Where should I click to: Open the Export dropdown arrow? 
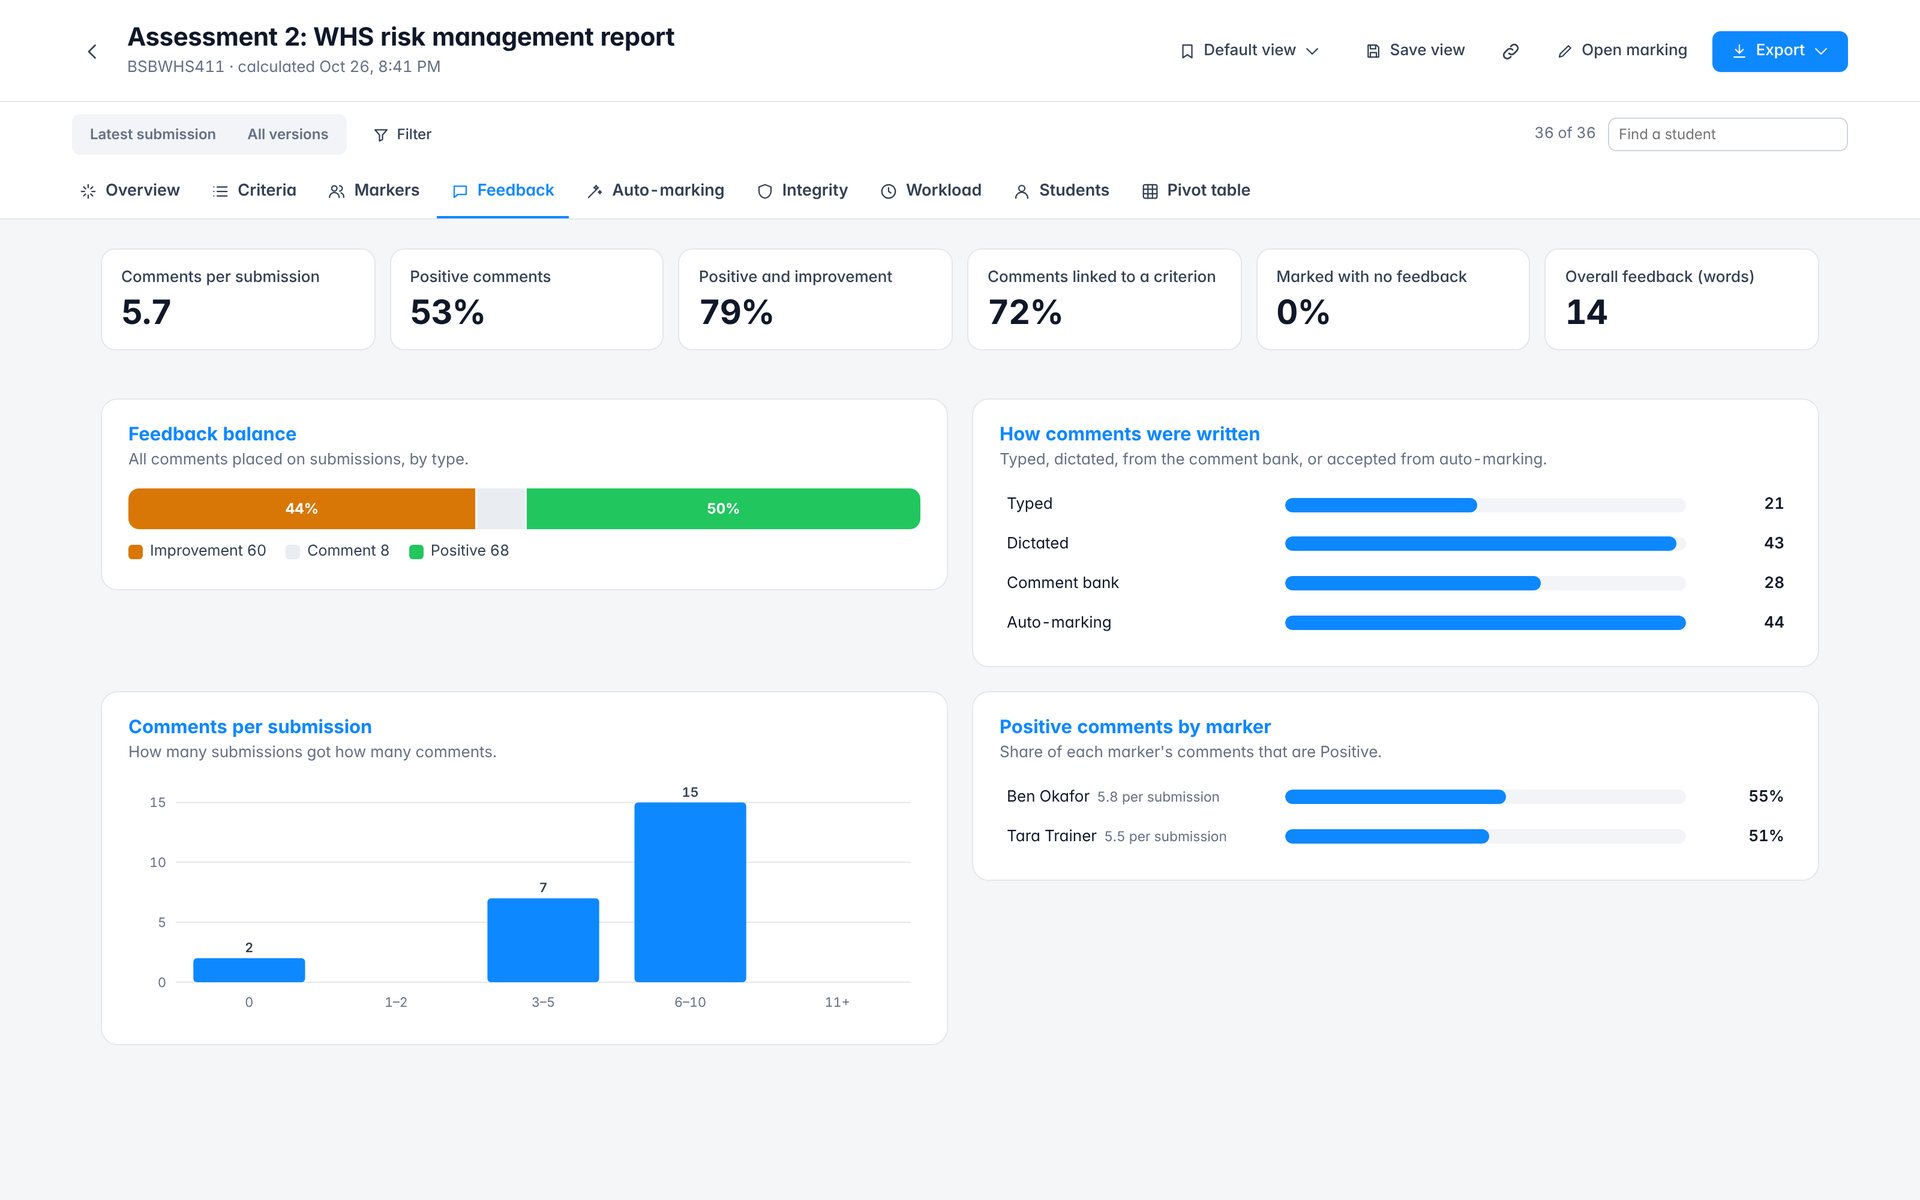tap(1821, 51)
